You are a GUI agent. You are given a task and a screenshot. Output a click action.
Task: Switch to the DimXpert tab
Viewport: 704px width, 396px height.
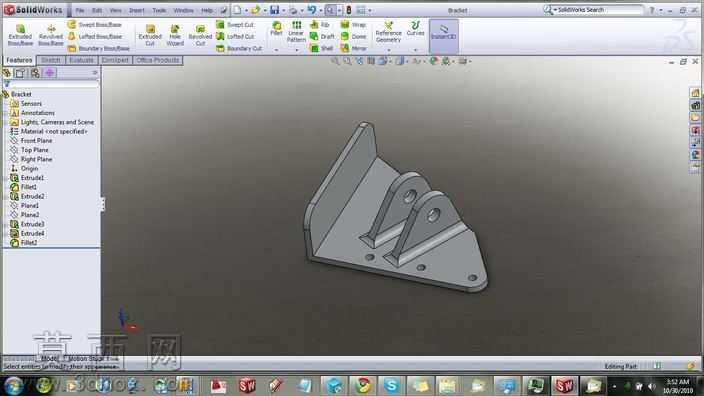click(115, 60)
